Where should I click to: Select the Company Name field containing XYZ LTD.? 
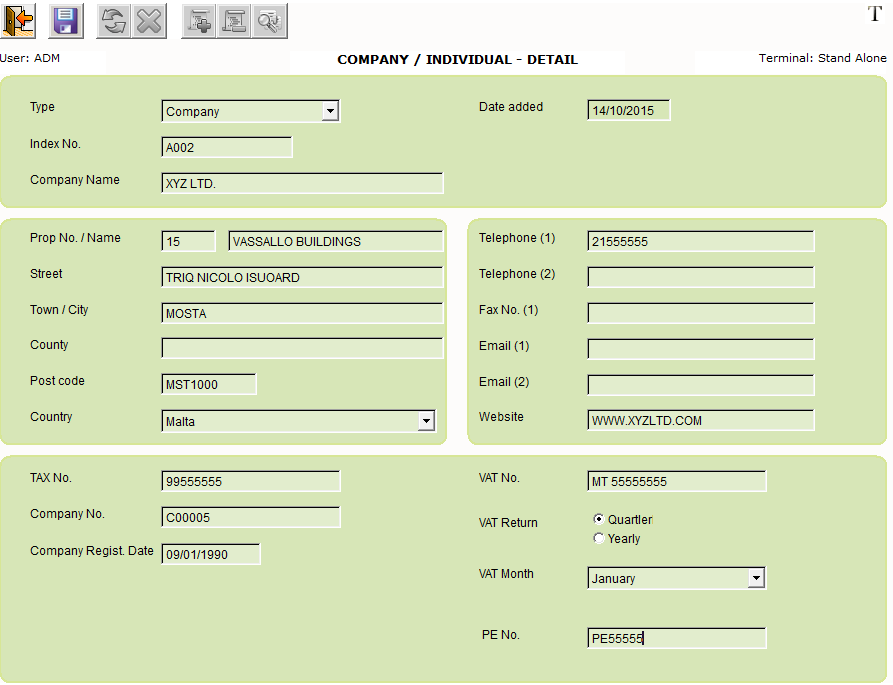coord(300,183)
